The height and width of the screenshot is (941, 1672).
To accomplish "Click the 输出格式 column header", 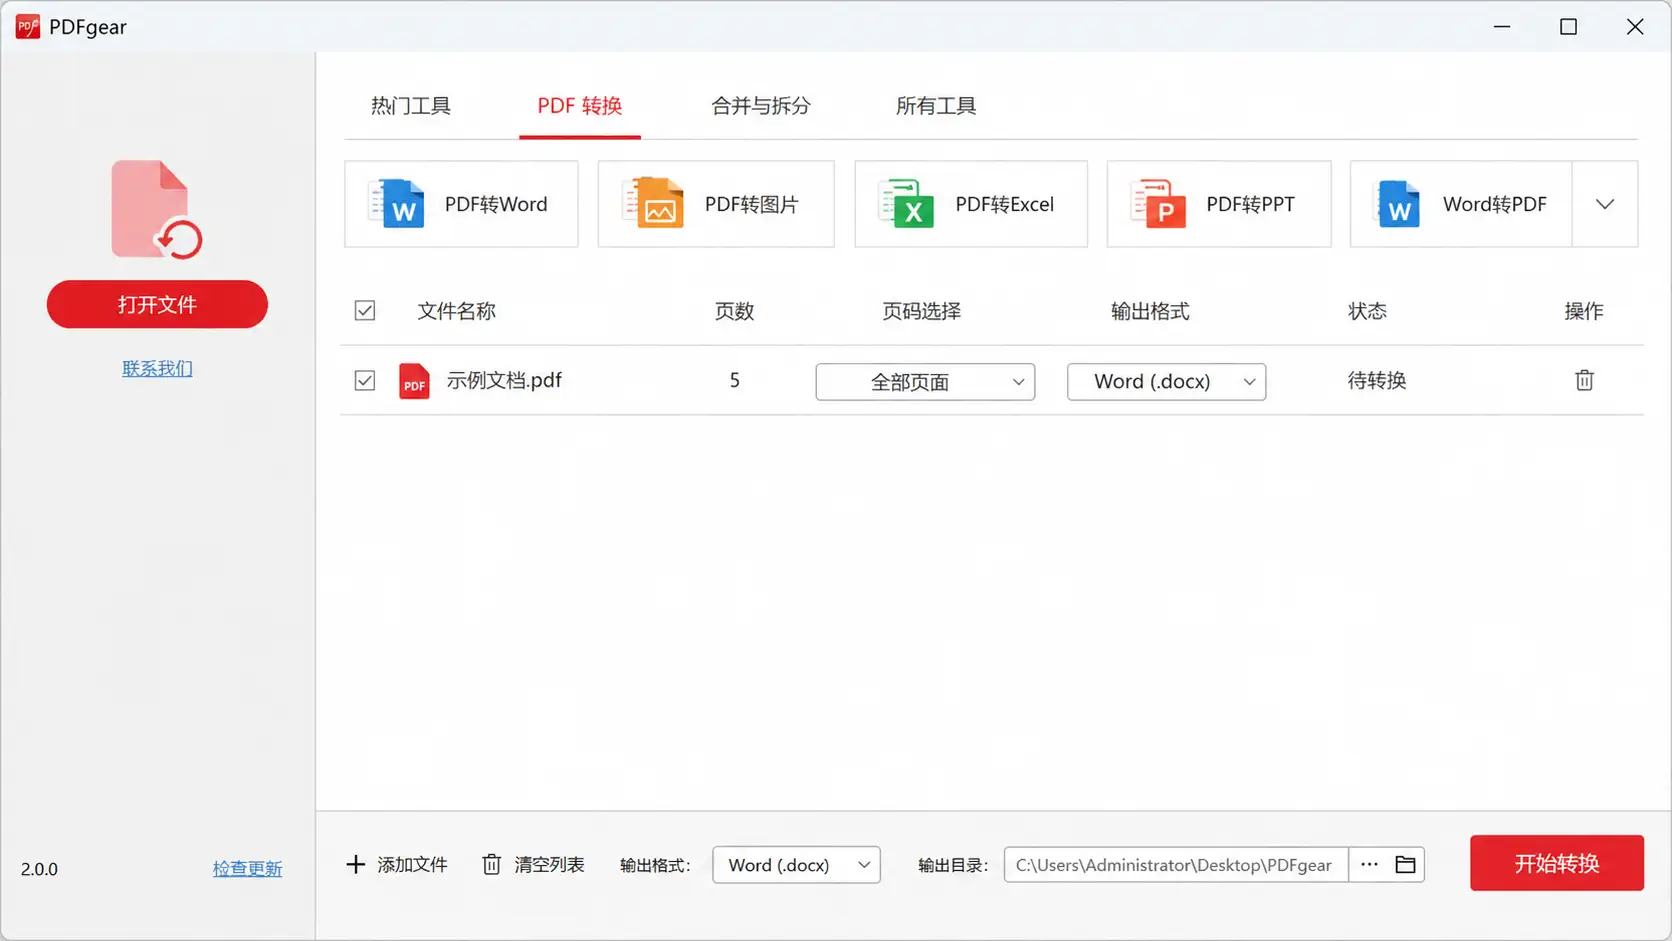I will coord(1150,311).
